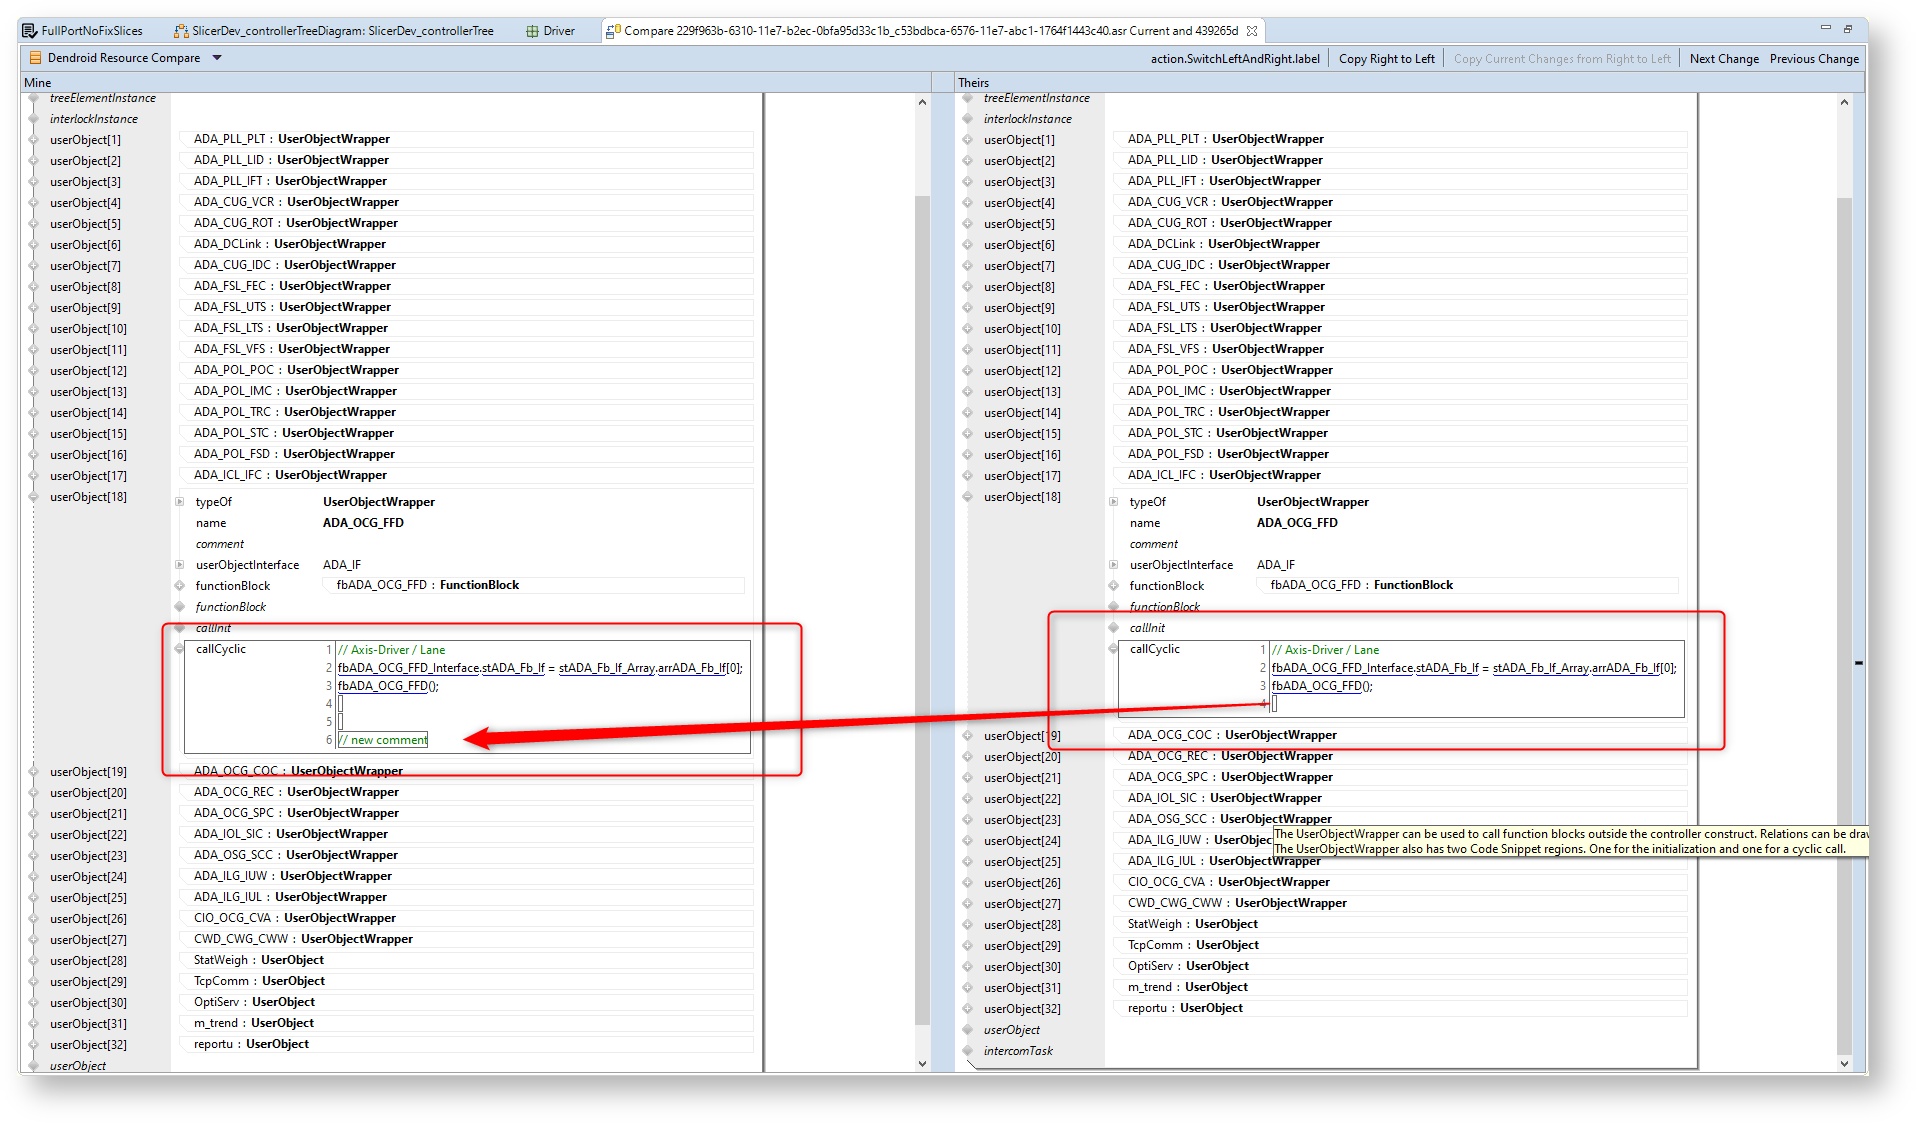Click the Dendroid Resource Compare icon

coord(35,58)
